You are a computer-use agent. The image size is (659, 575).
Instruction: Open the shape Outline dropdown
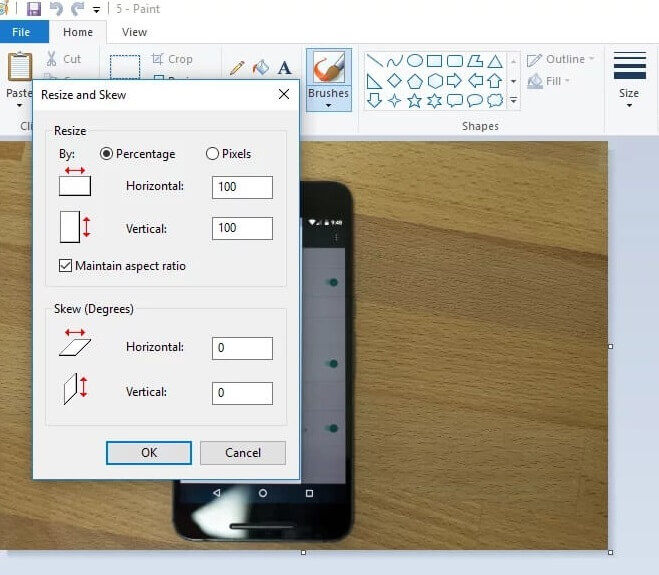[x=561, y=59]
